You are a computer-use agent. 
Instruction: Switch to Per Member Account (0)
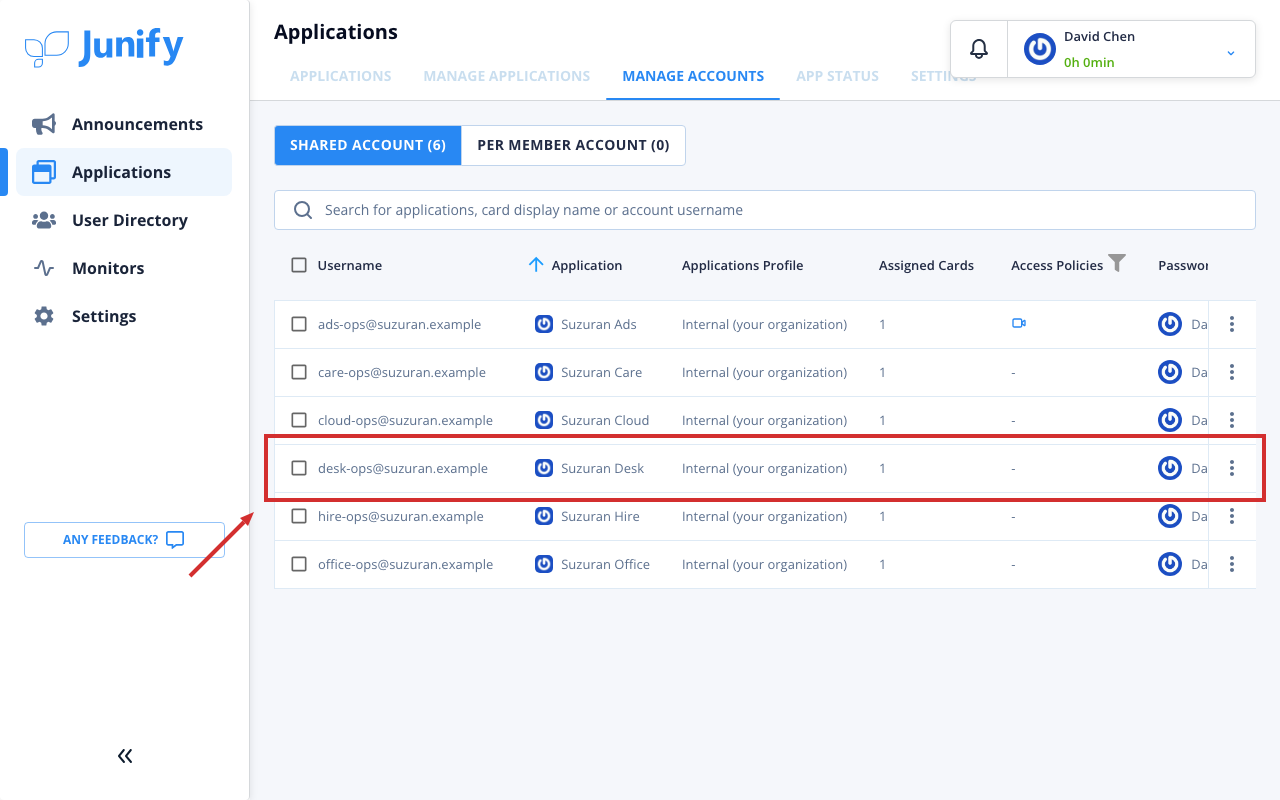573,145
